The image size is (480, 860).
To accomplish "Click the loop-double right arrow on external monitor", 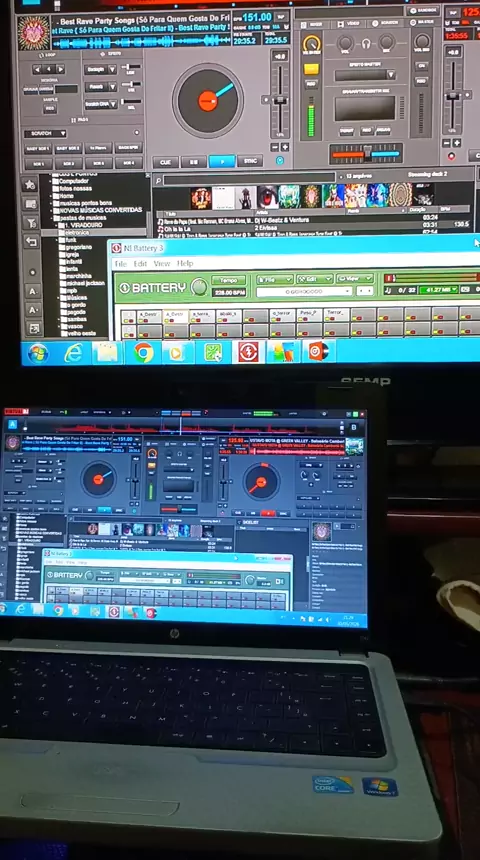I will pos(60,70).
